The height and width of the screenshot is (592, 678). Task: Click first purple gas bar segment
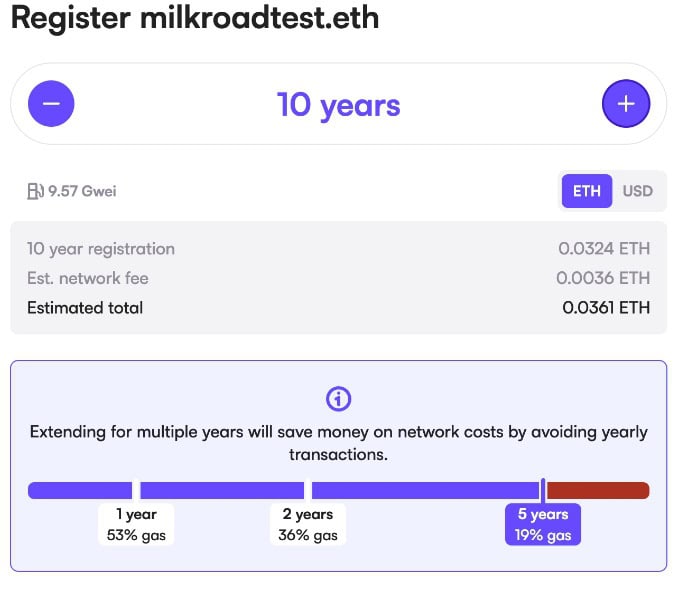80,491
